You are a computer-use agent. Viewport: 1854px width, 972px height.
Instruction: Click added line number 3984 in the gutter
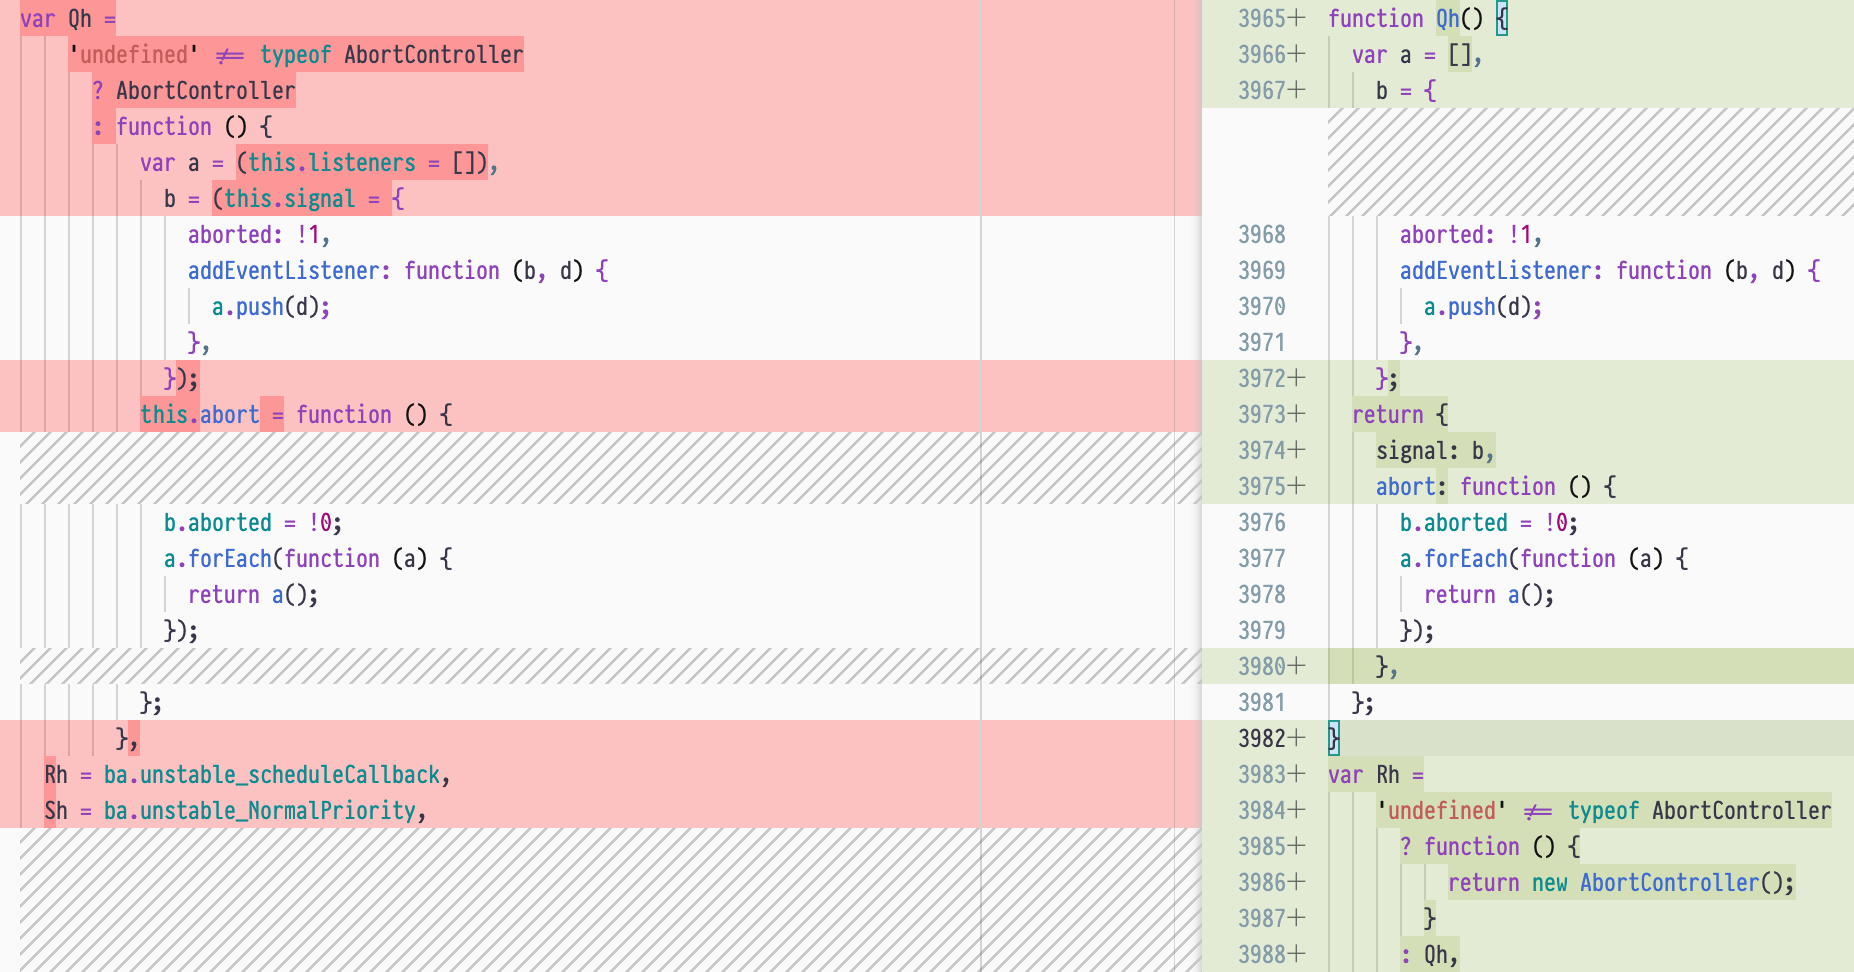pyautogui.click(x=1262, y=811)
